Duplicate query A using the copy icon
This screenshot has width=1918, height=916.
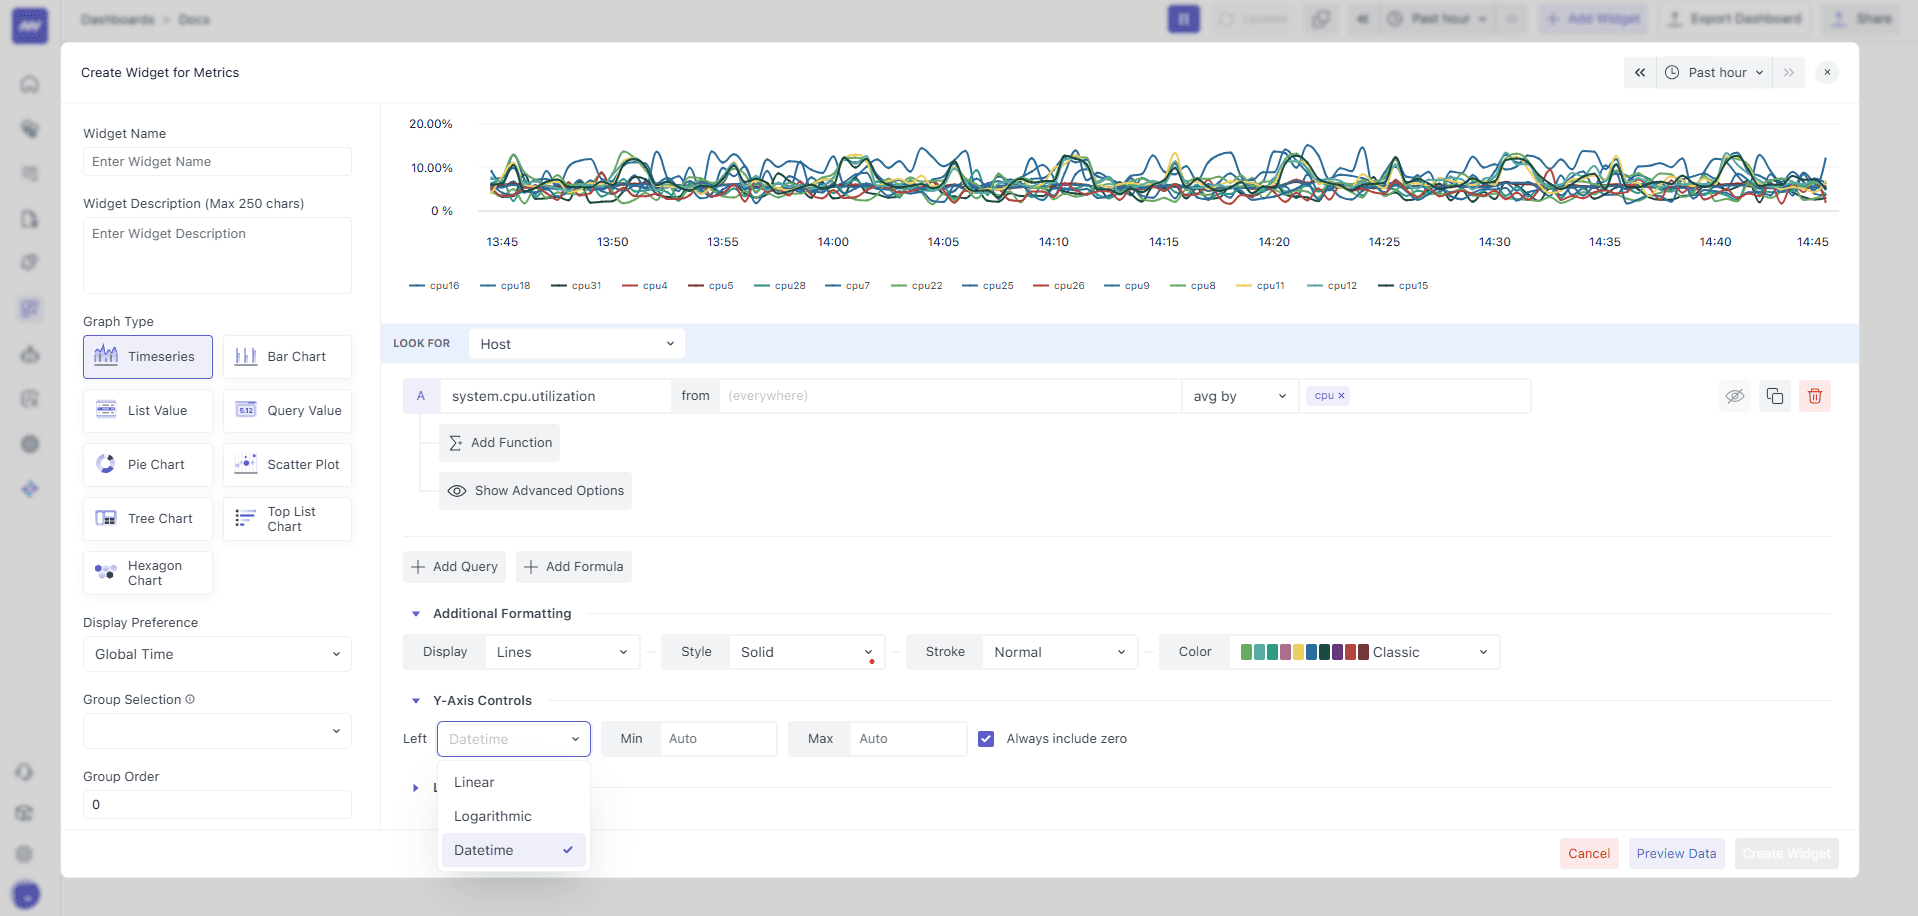click(x=1775, y=396)
